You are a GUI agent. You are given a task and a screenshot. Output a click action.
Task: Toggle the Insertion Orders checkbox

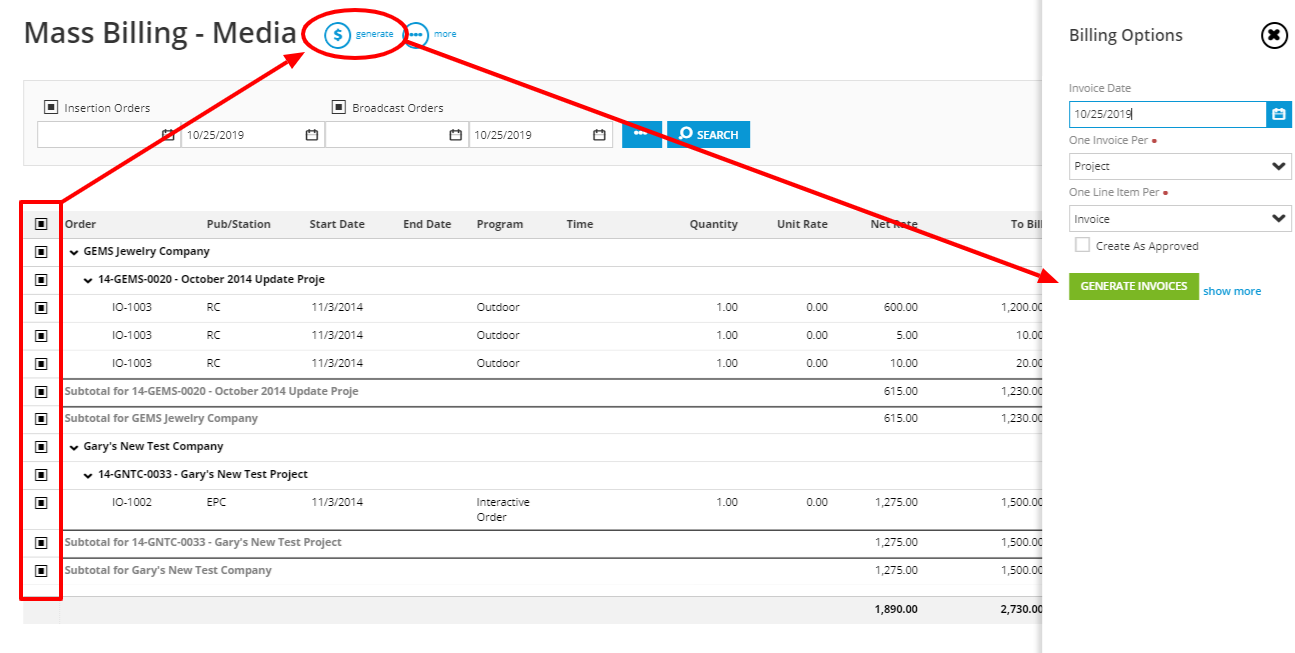pyautogui.click(x=50, y=107)
